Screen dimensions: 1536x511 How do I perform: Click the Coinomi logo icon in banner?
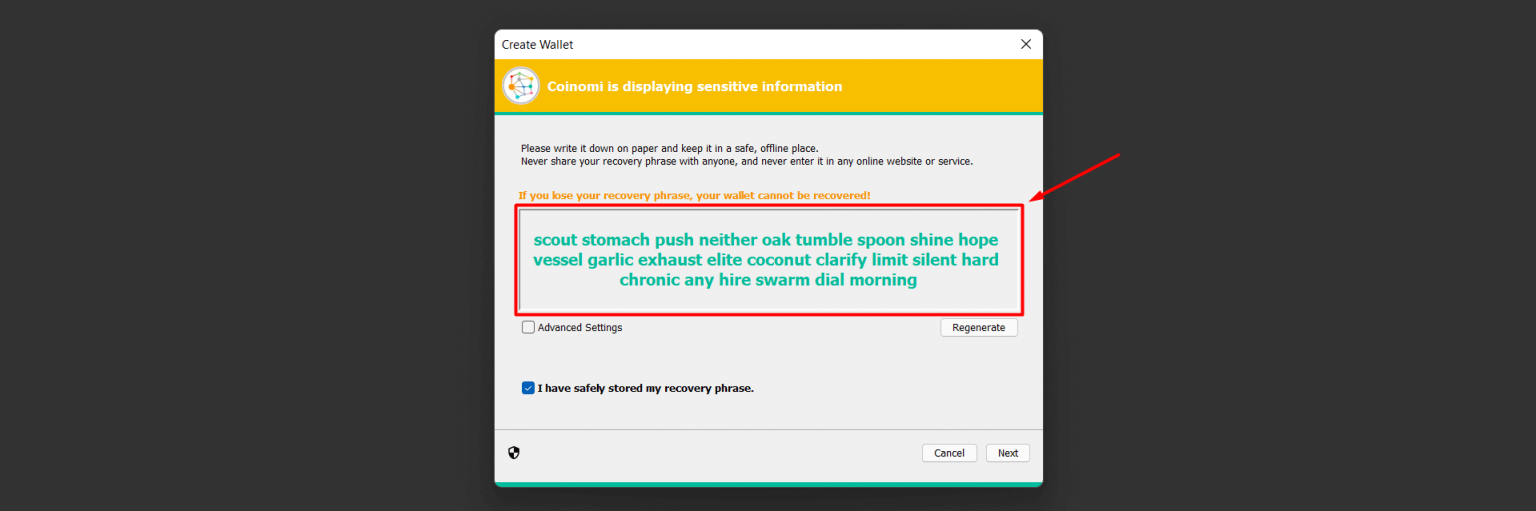pos(521,86)
